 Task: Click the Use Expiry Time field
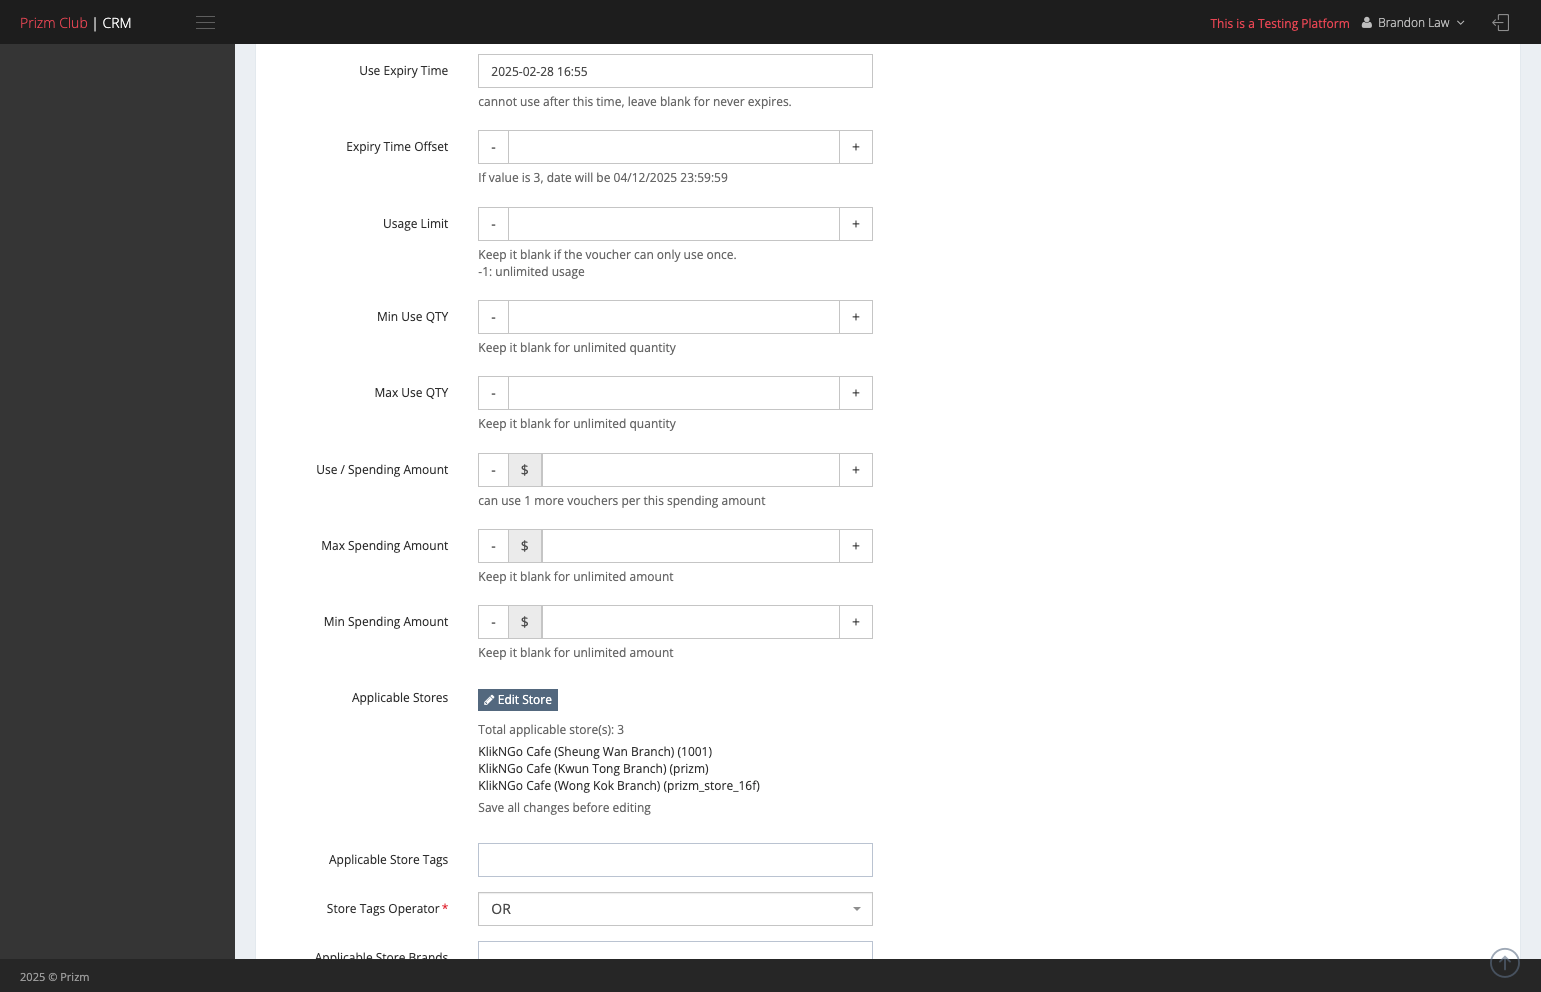pos(675,71)
